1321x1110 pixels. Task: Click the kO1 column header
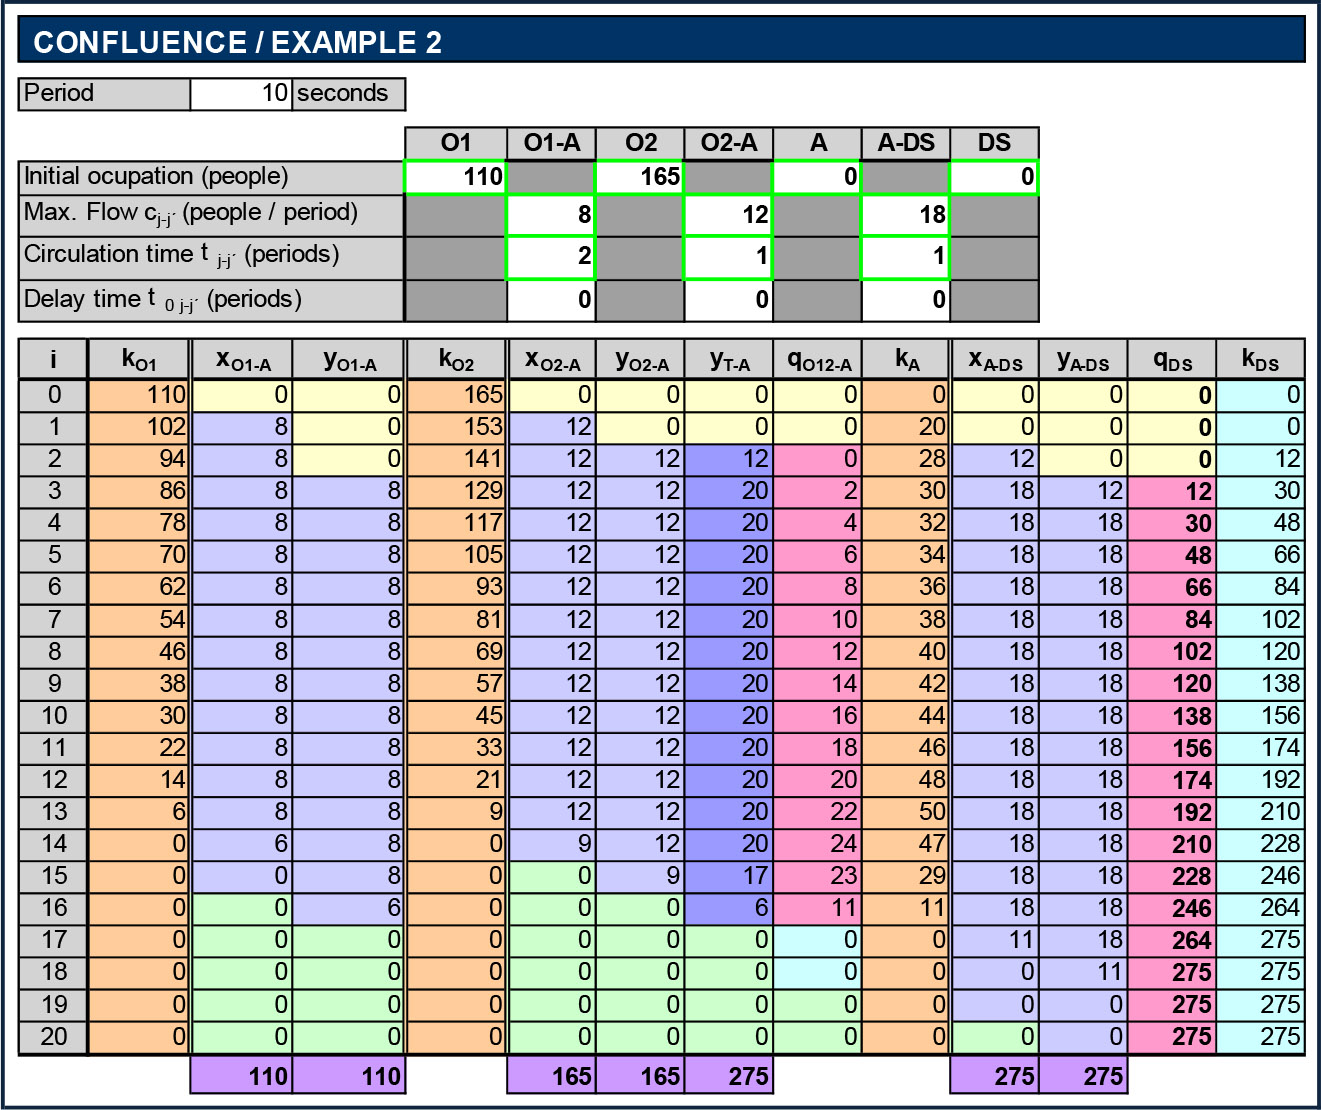point(138,359)
